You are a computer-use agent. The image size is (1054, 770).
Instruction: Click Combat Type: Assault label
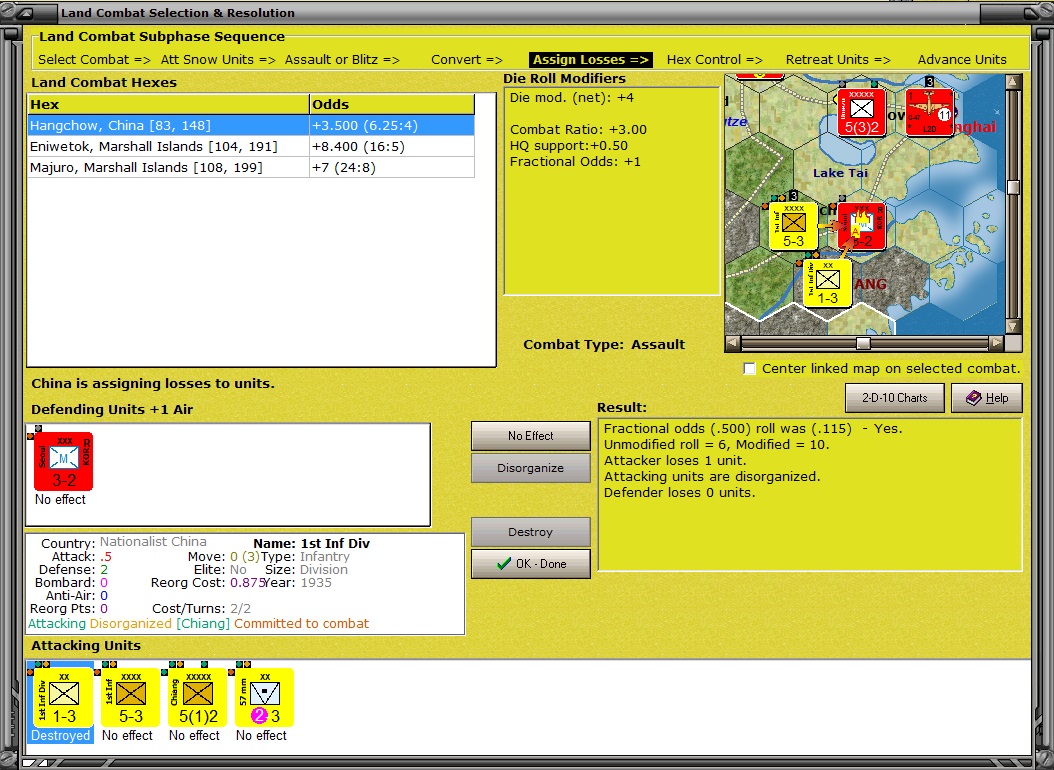(x=604, y=345)
